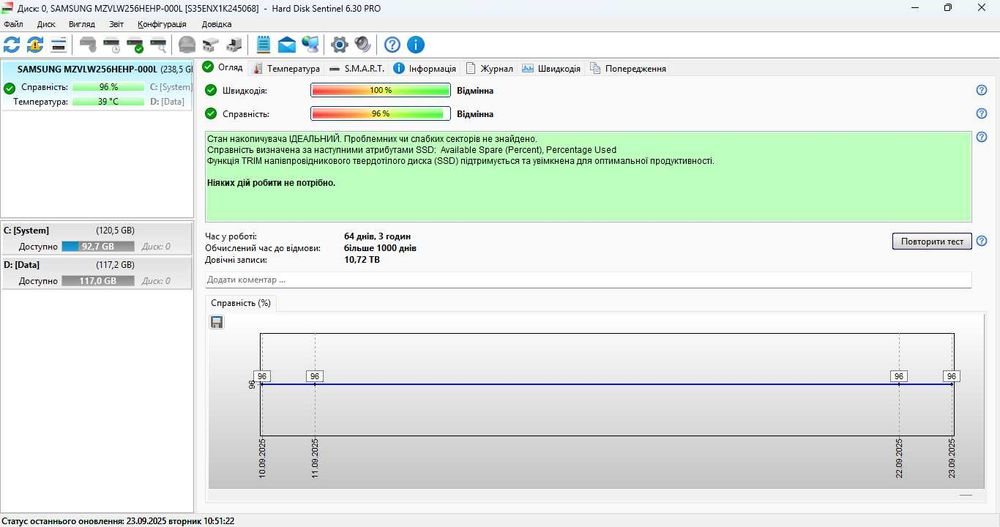Click the 10.09.2025 data point label on chart
The height and width of the screenshot is (527, 1000).
(x=262, y=376)
